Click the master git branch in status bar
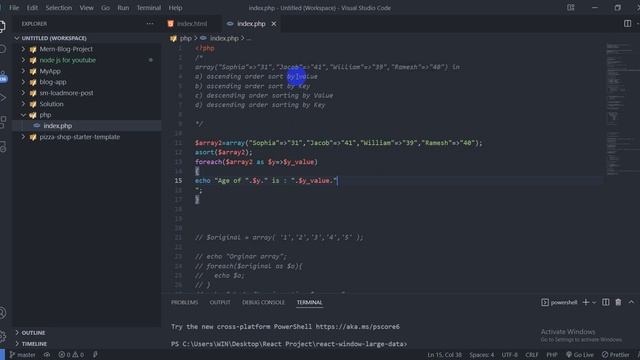640x360 pixels. click(22, 355)
